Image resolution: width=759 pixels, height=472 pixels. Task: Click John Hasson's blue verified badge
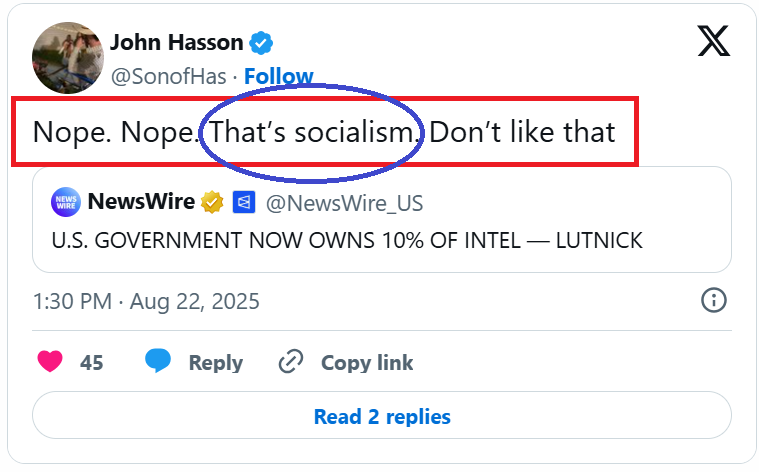click(262, 43)
